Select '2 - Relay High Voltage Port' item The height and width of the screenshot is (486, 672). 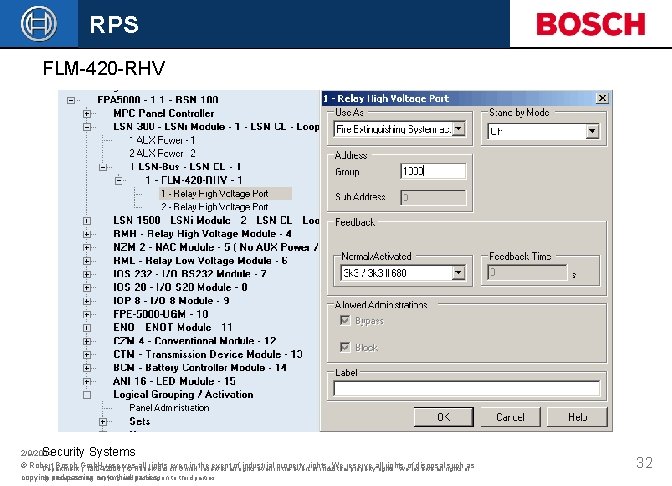(x=215, y=207)
